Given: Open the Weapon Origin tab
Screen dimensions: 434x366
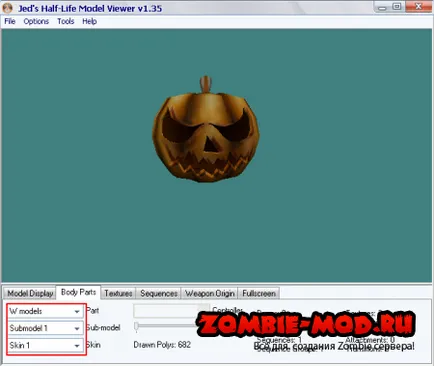Looking at the screenshot, I should [210, 293].
